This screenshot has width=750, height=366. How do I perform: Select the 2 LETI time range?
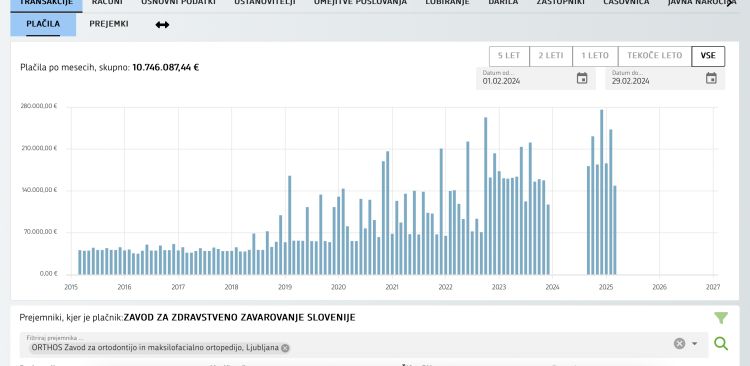(x=551, y=56)
